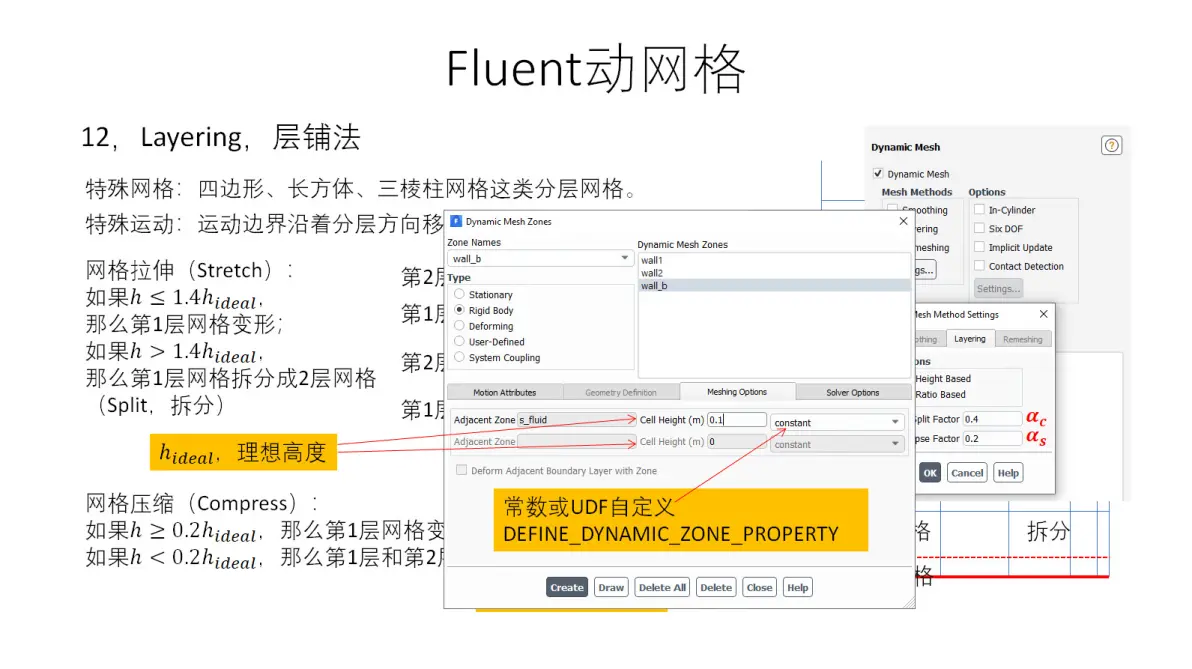Close the Mesh Method Settings dialog
This screenshot has width=1192, height=669.
[1043, 314]
